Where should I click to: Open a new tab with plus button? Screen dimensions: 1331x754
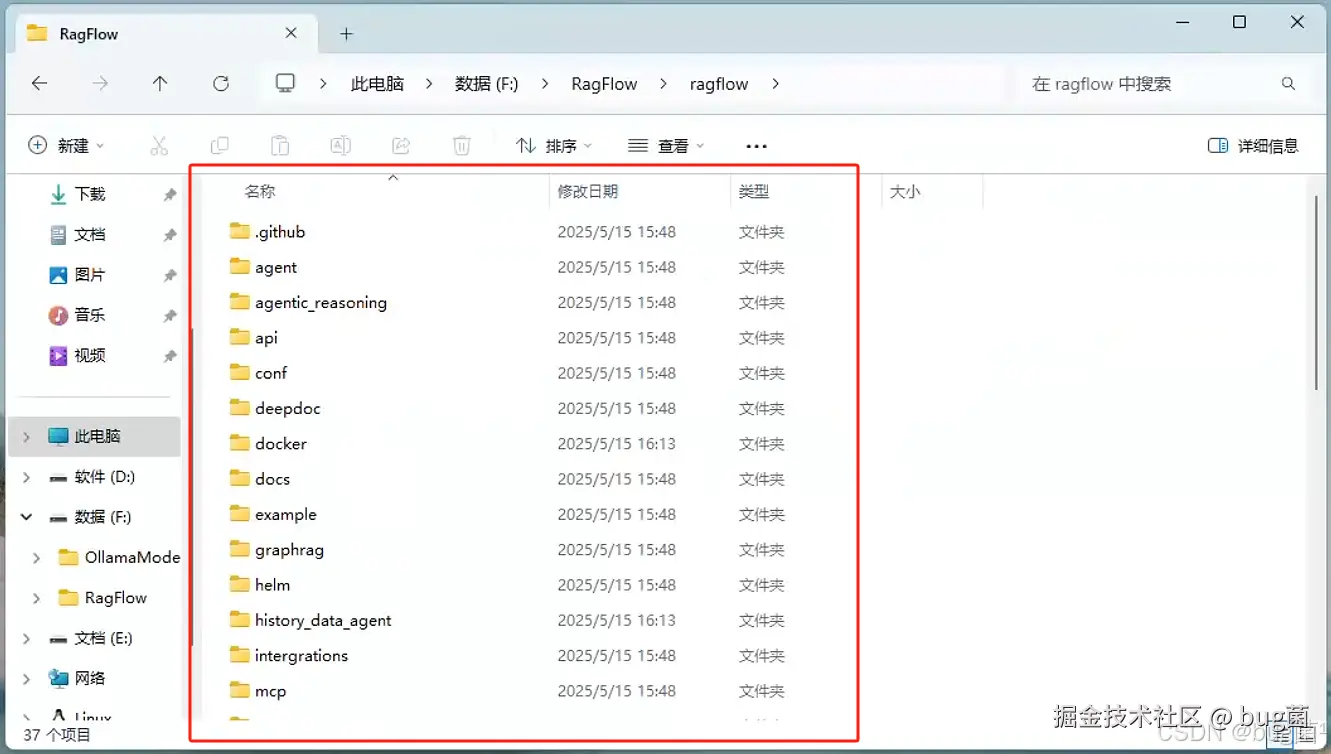pos(346,34)
